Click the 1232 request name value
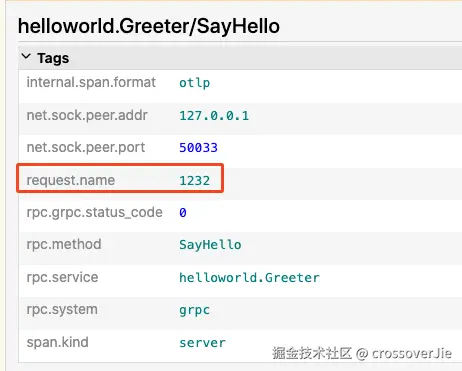The width and height of the screenshot is (462, 371). (195, 181)
